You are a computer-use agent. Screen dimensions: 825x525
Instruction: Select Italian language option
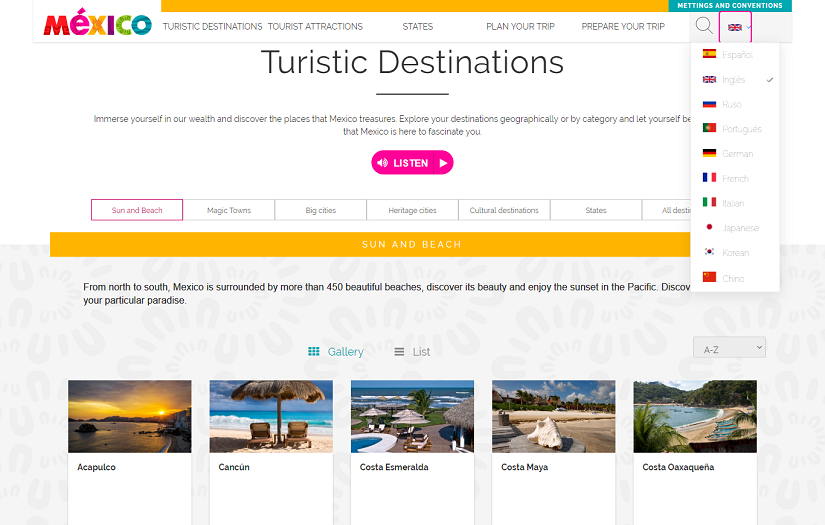coord(735,203)
